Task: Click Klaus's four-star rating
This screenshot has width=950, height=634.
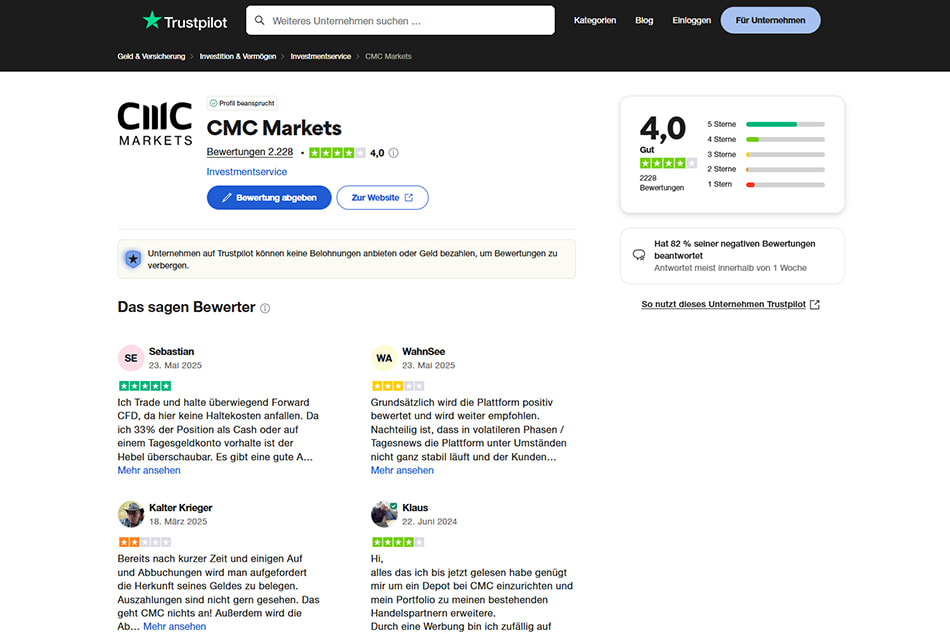Action: pyautogui.click(x=398, y=542)
